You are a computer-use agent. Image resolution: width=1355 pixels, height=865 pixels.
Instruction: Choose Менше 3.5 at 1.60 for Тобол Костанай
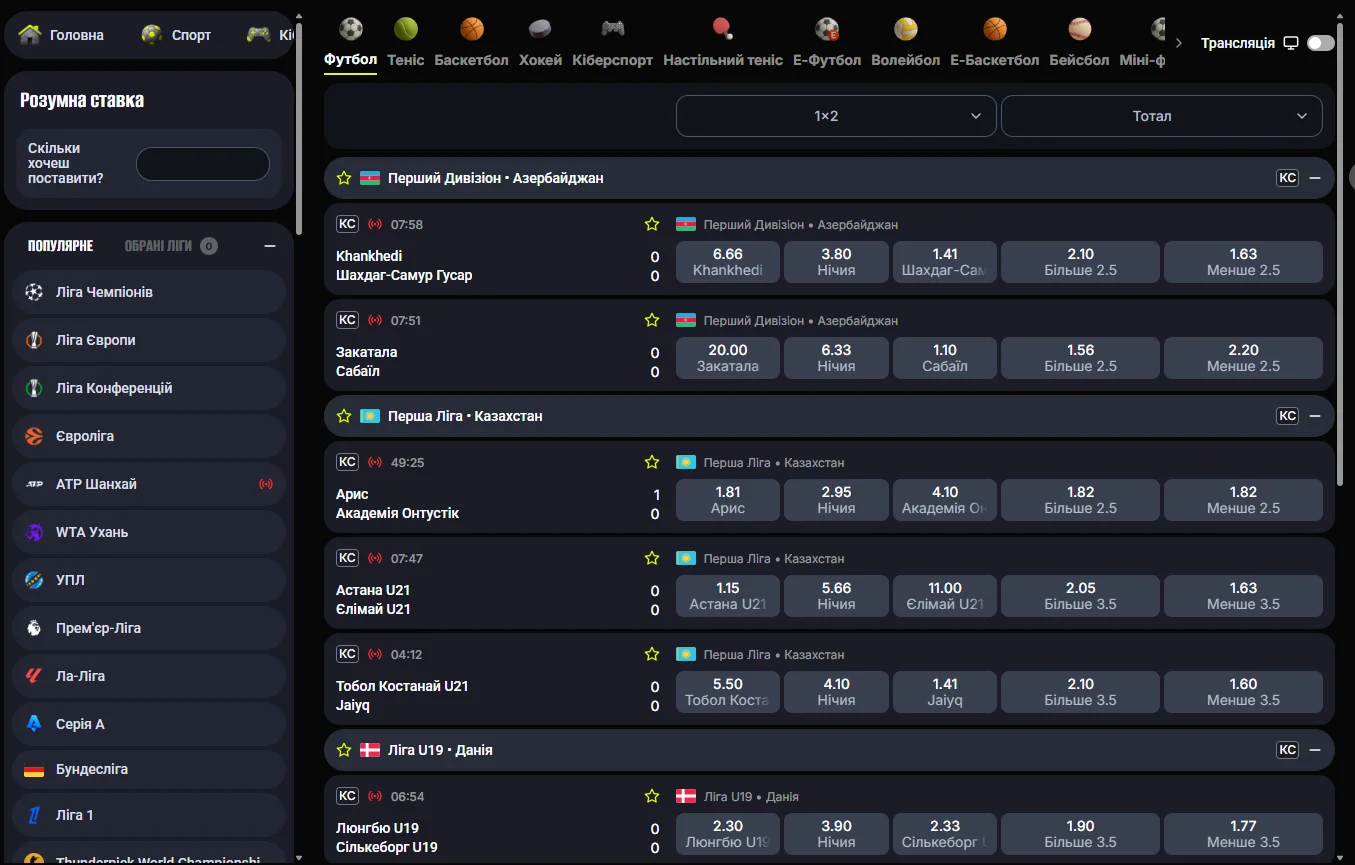[1243, 692]
